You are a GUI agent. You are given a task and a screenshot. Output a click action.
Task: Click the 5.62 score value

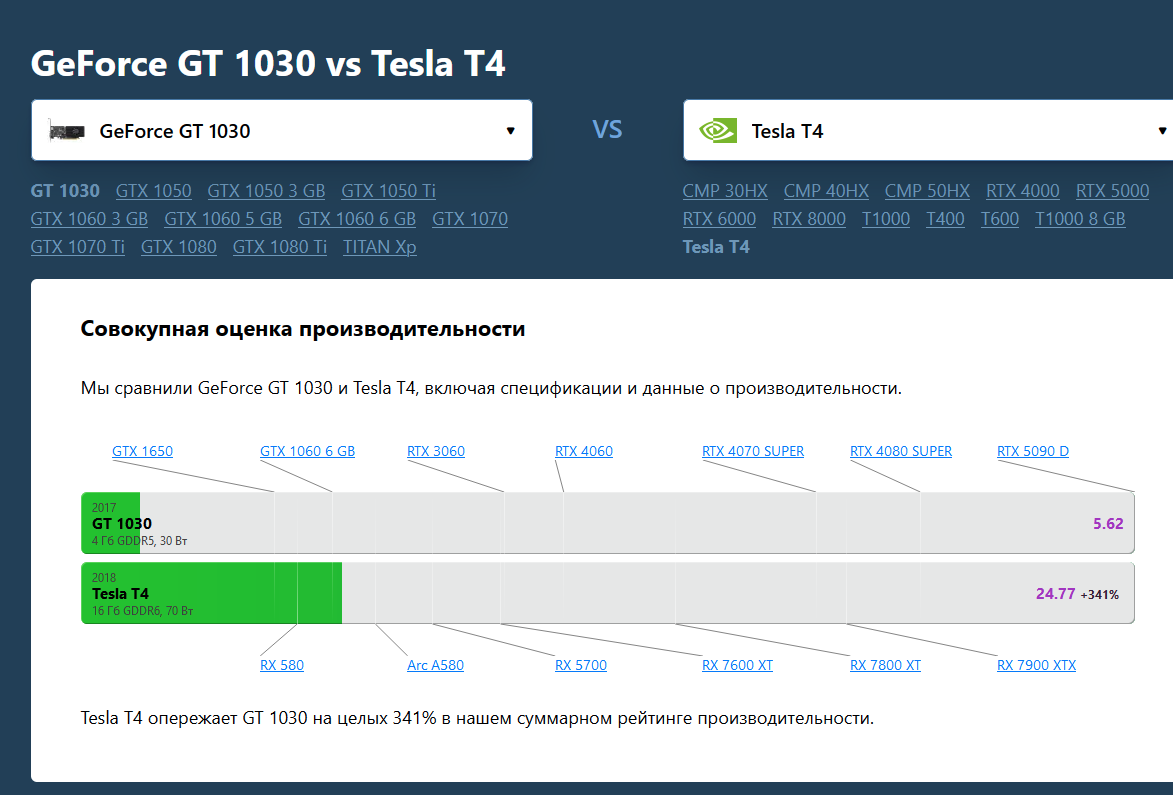click(1108, 524)
